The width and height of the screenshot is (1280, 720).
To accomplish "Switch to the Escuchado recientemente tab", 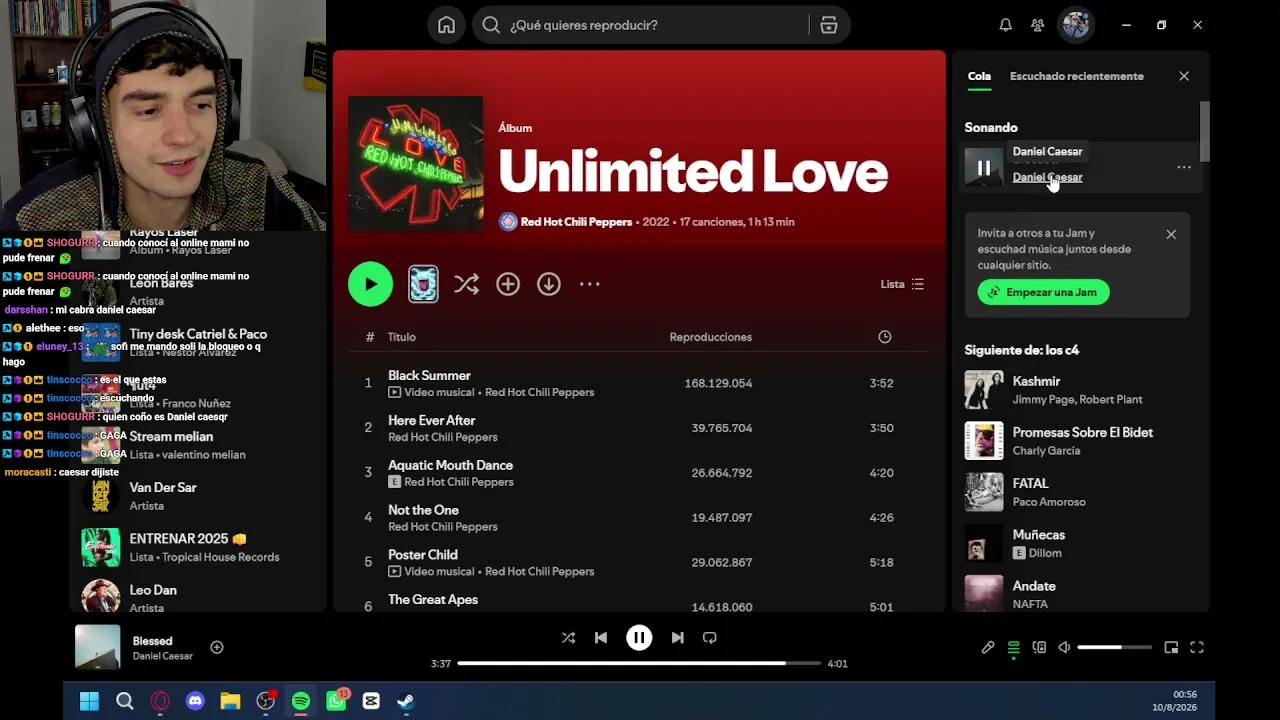I will pos(1076,76).
